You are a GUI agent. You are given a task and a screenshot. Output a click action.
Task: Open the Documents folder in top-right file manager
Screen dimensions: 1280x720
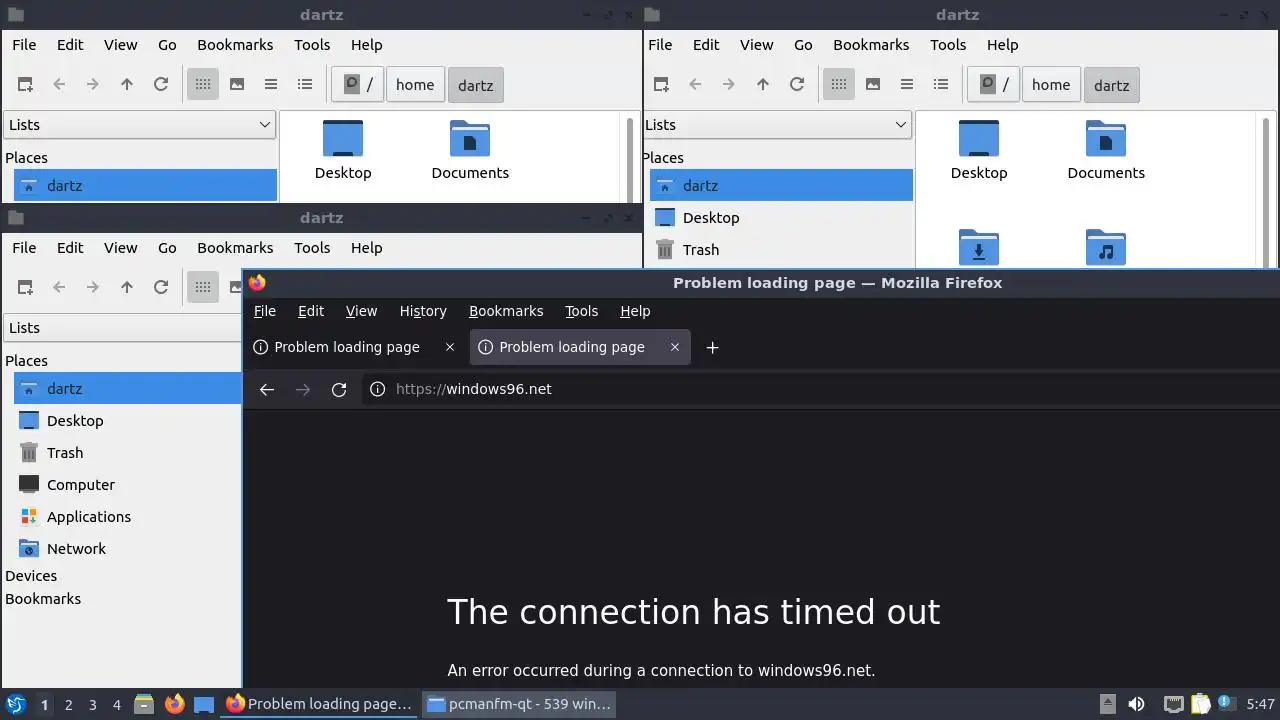pyautogui.click(x=1105, y=150)
